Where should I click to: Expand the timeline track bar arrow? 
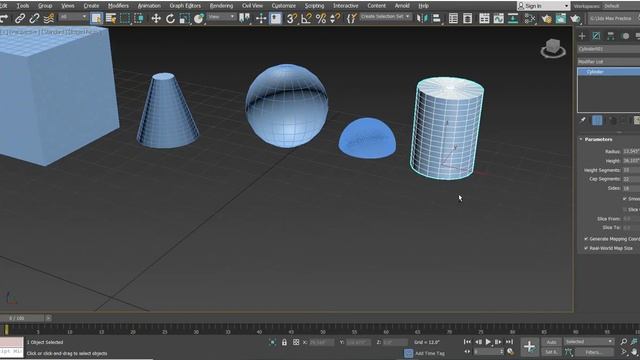(x=48, y=318)
